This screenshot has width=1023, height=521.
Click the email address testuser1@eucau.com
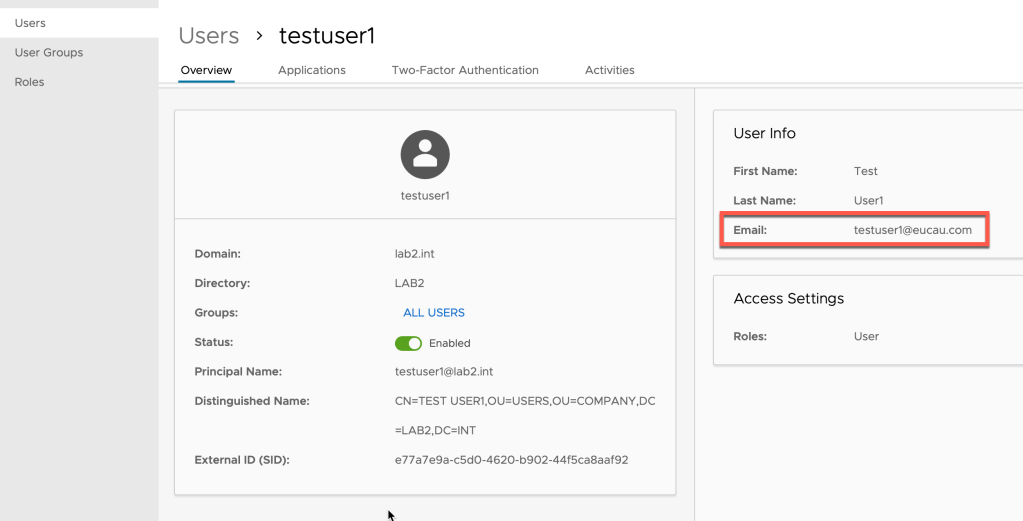pyautogui.click(x=912, y=230)
